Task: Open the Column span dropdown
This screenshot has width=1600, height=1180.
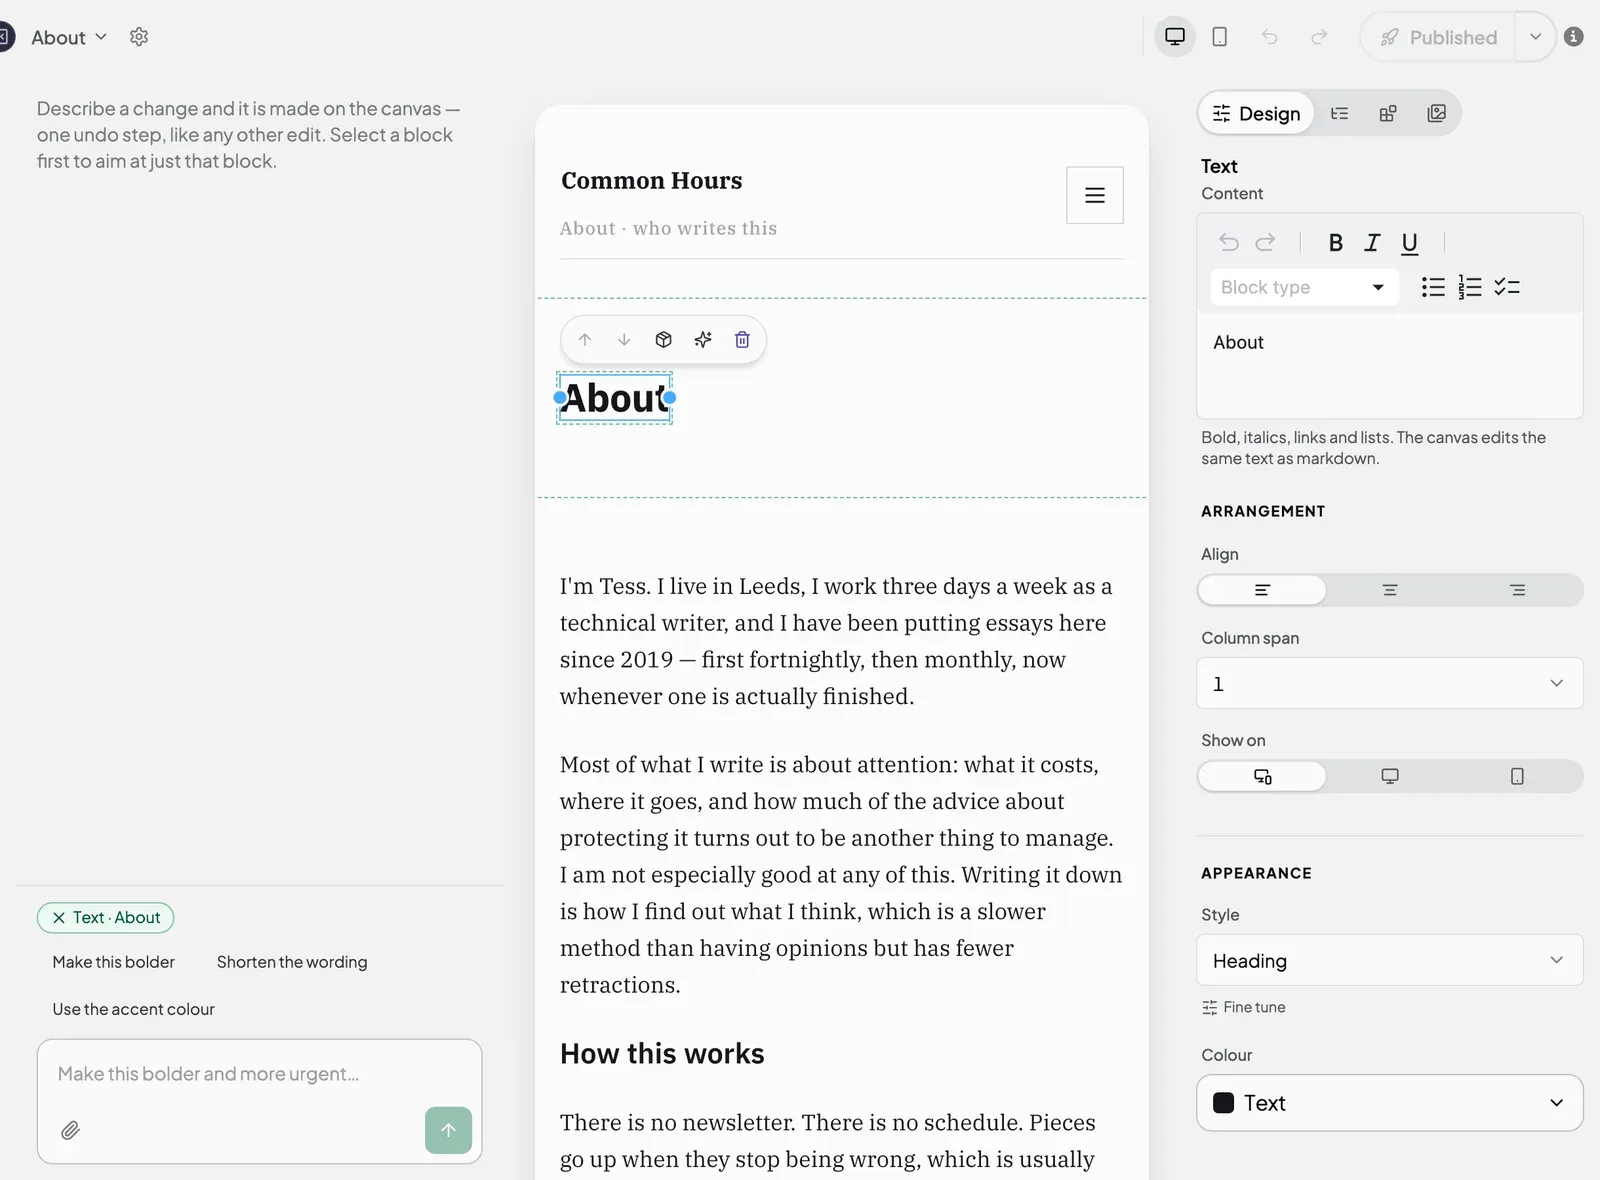Action: click(1390, 683)
